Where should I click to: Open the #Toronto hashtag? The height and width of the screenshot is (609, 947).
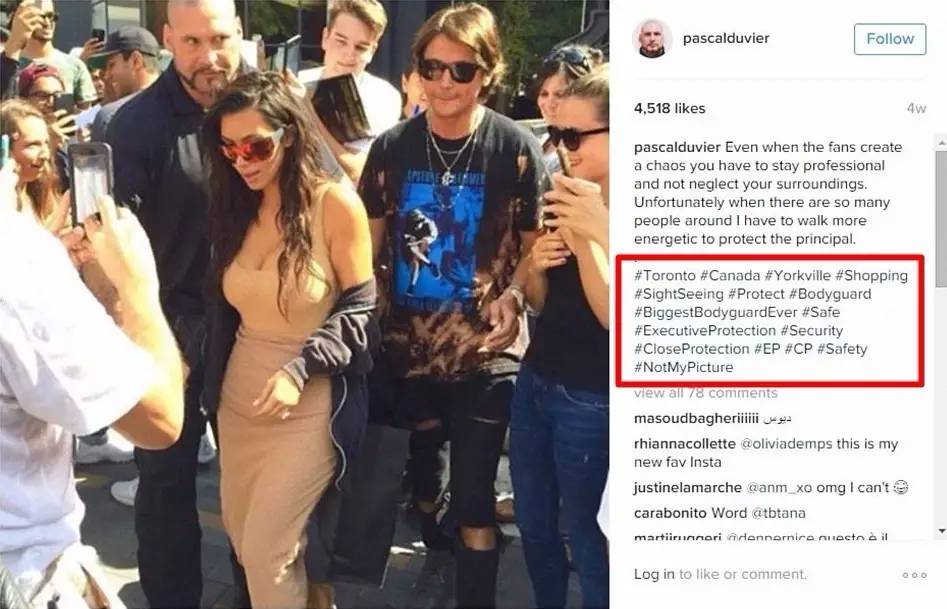[x=665, y=276]
